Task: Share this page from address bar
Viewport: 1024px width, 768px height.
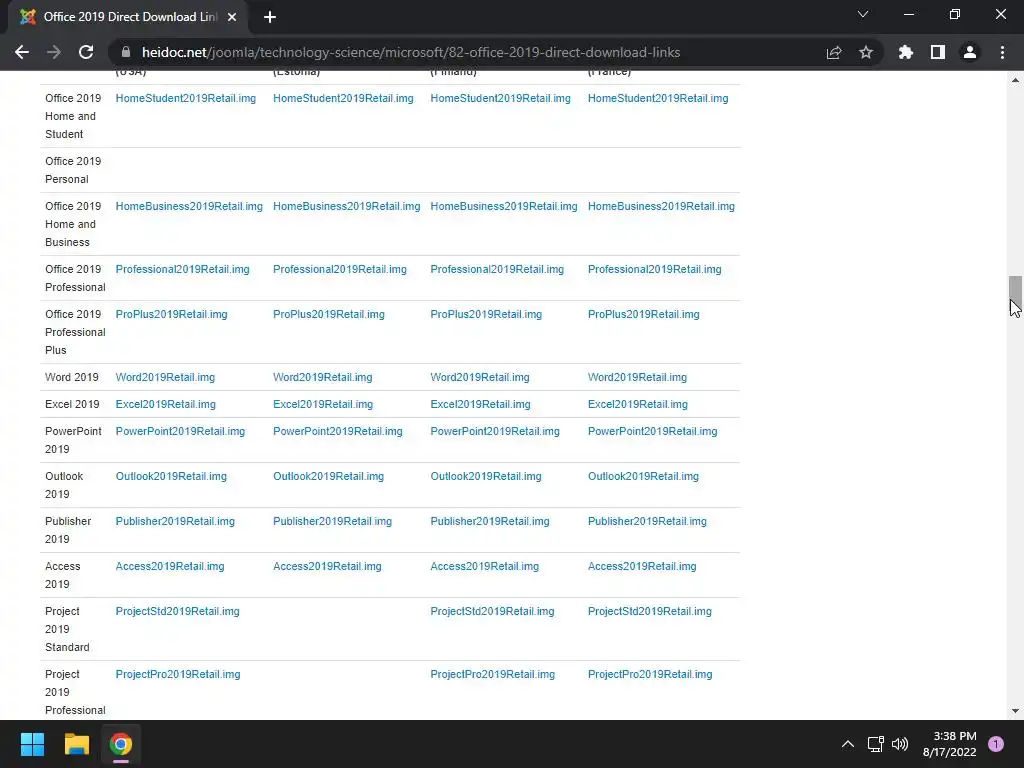Action: tap(834, 52)
